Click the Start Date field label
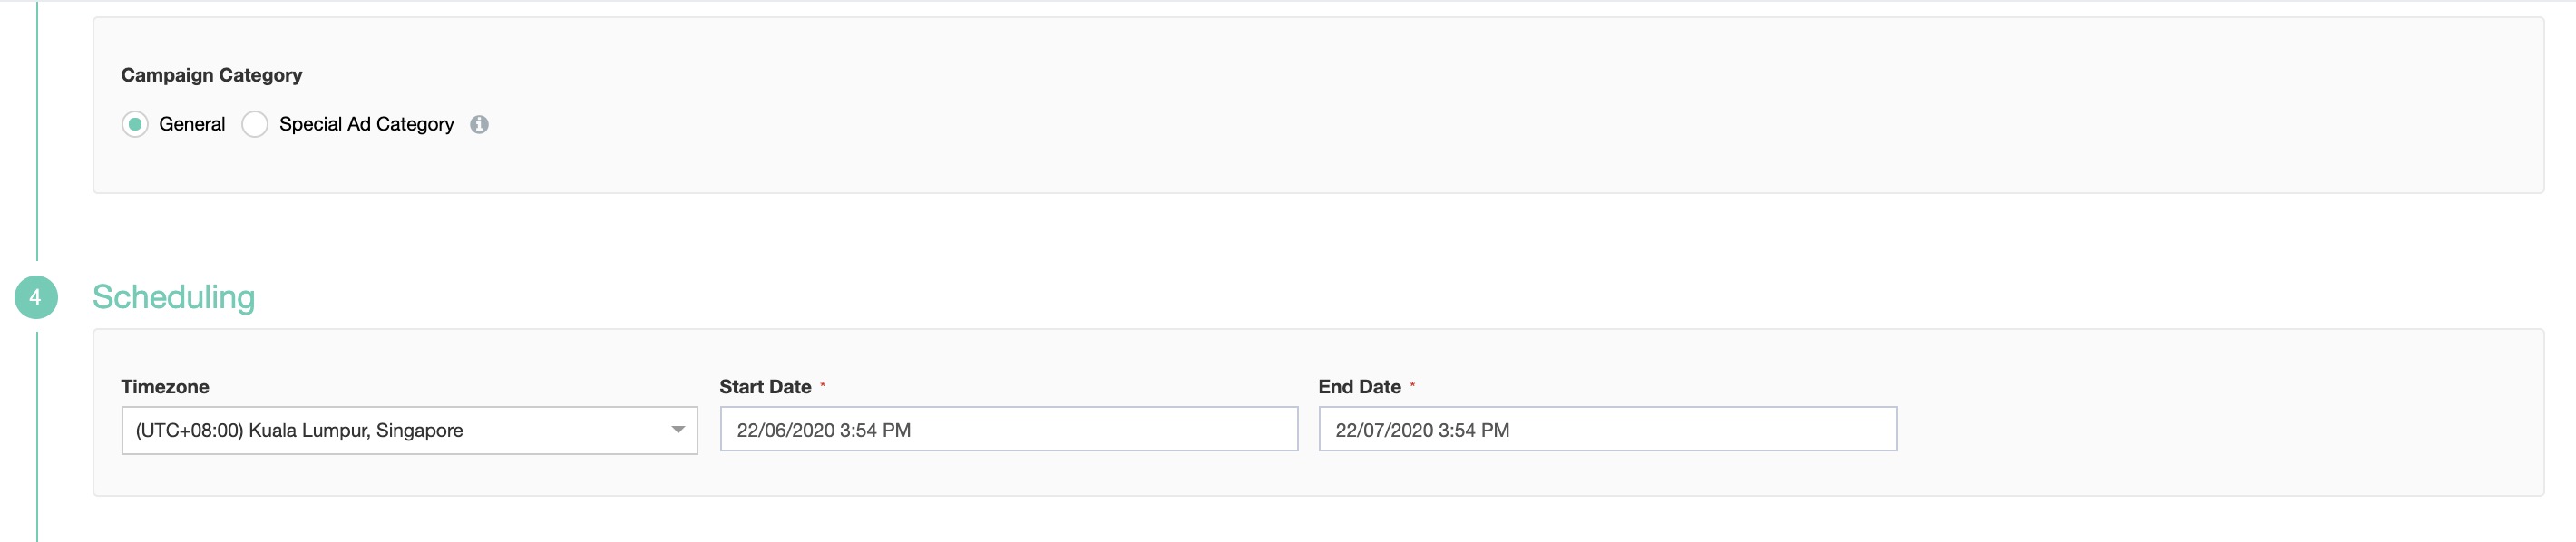This screenshot has width=2576, height=542. click(765, 387)
